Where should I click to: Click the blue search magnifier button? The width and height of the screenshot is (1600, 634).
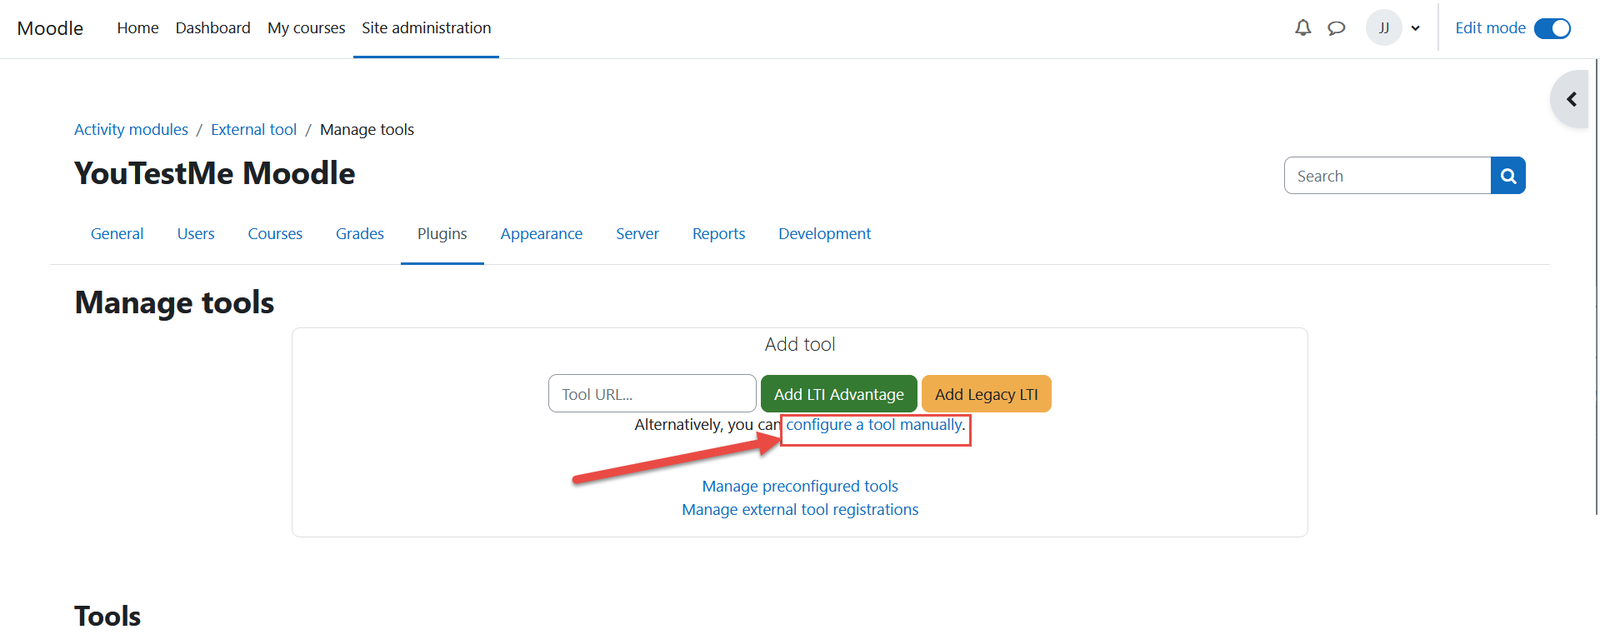coord(1507,176)
